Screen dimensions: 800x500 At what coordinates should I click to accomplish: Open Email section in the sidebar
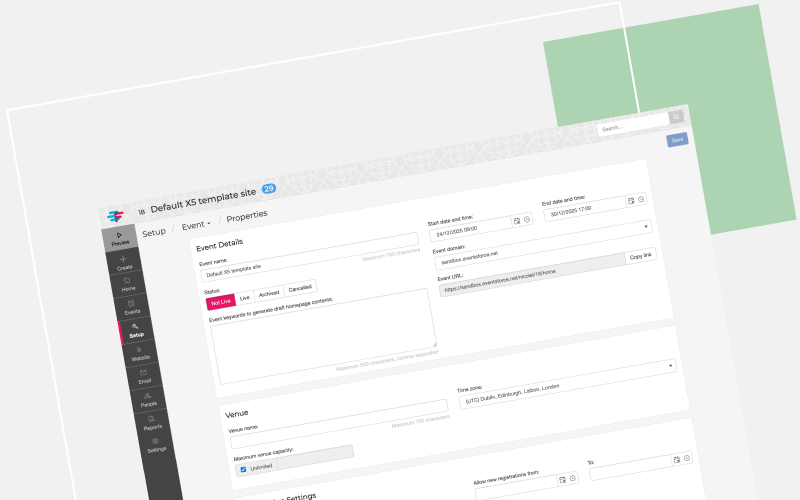point(143,376)
